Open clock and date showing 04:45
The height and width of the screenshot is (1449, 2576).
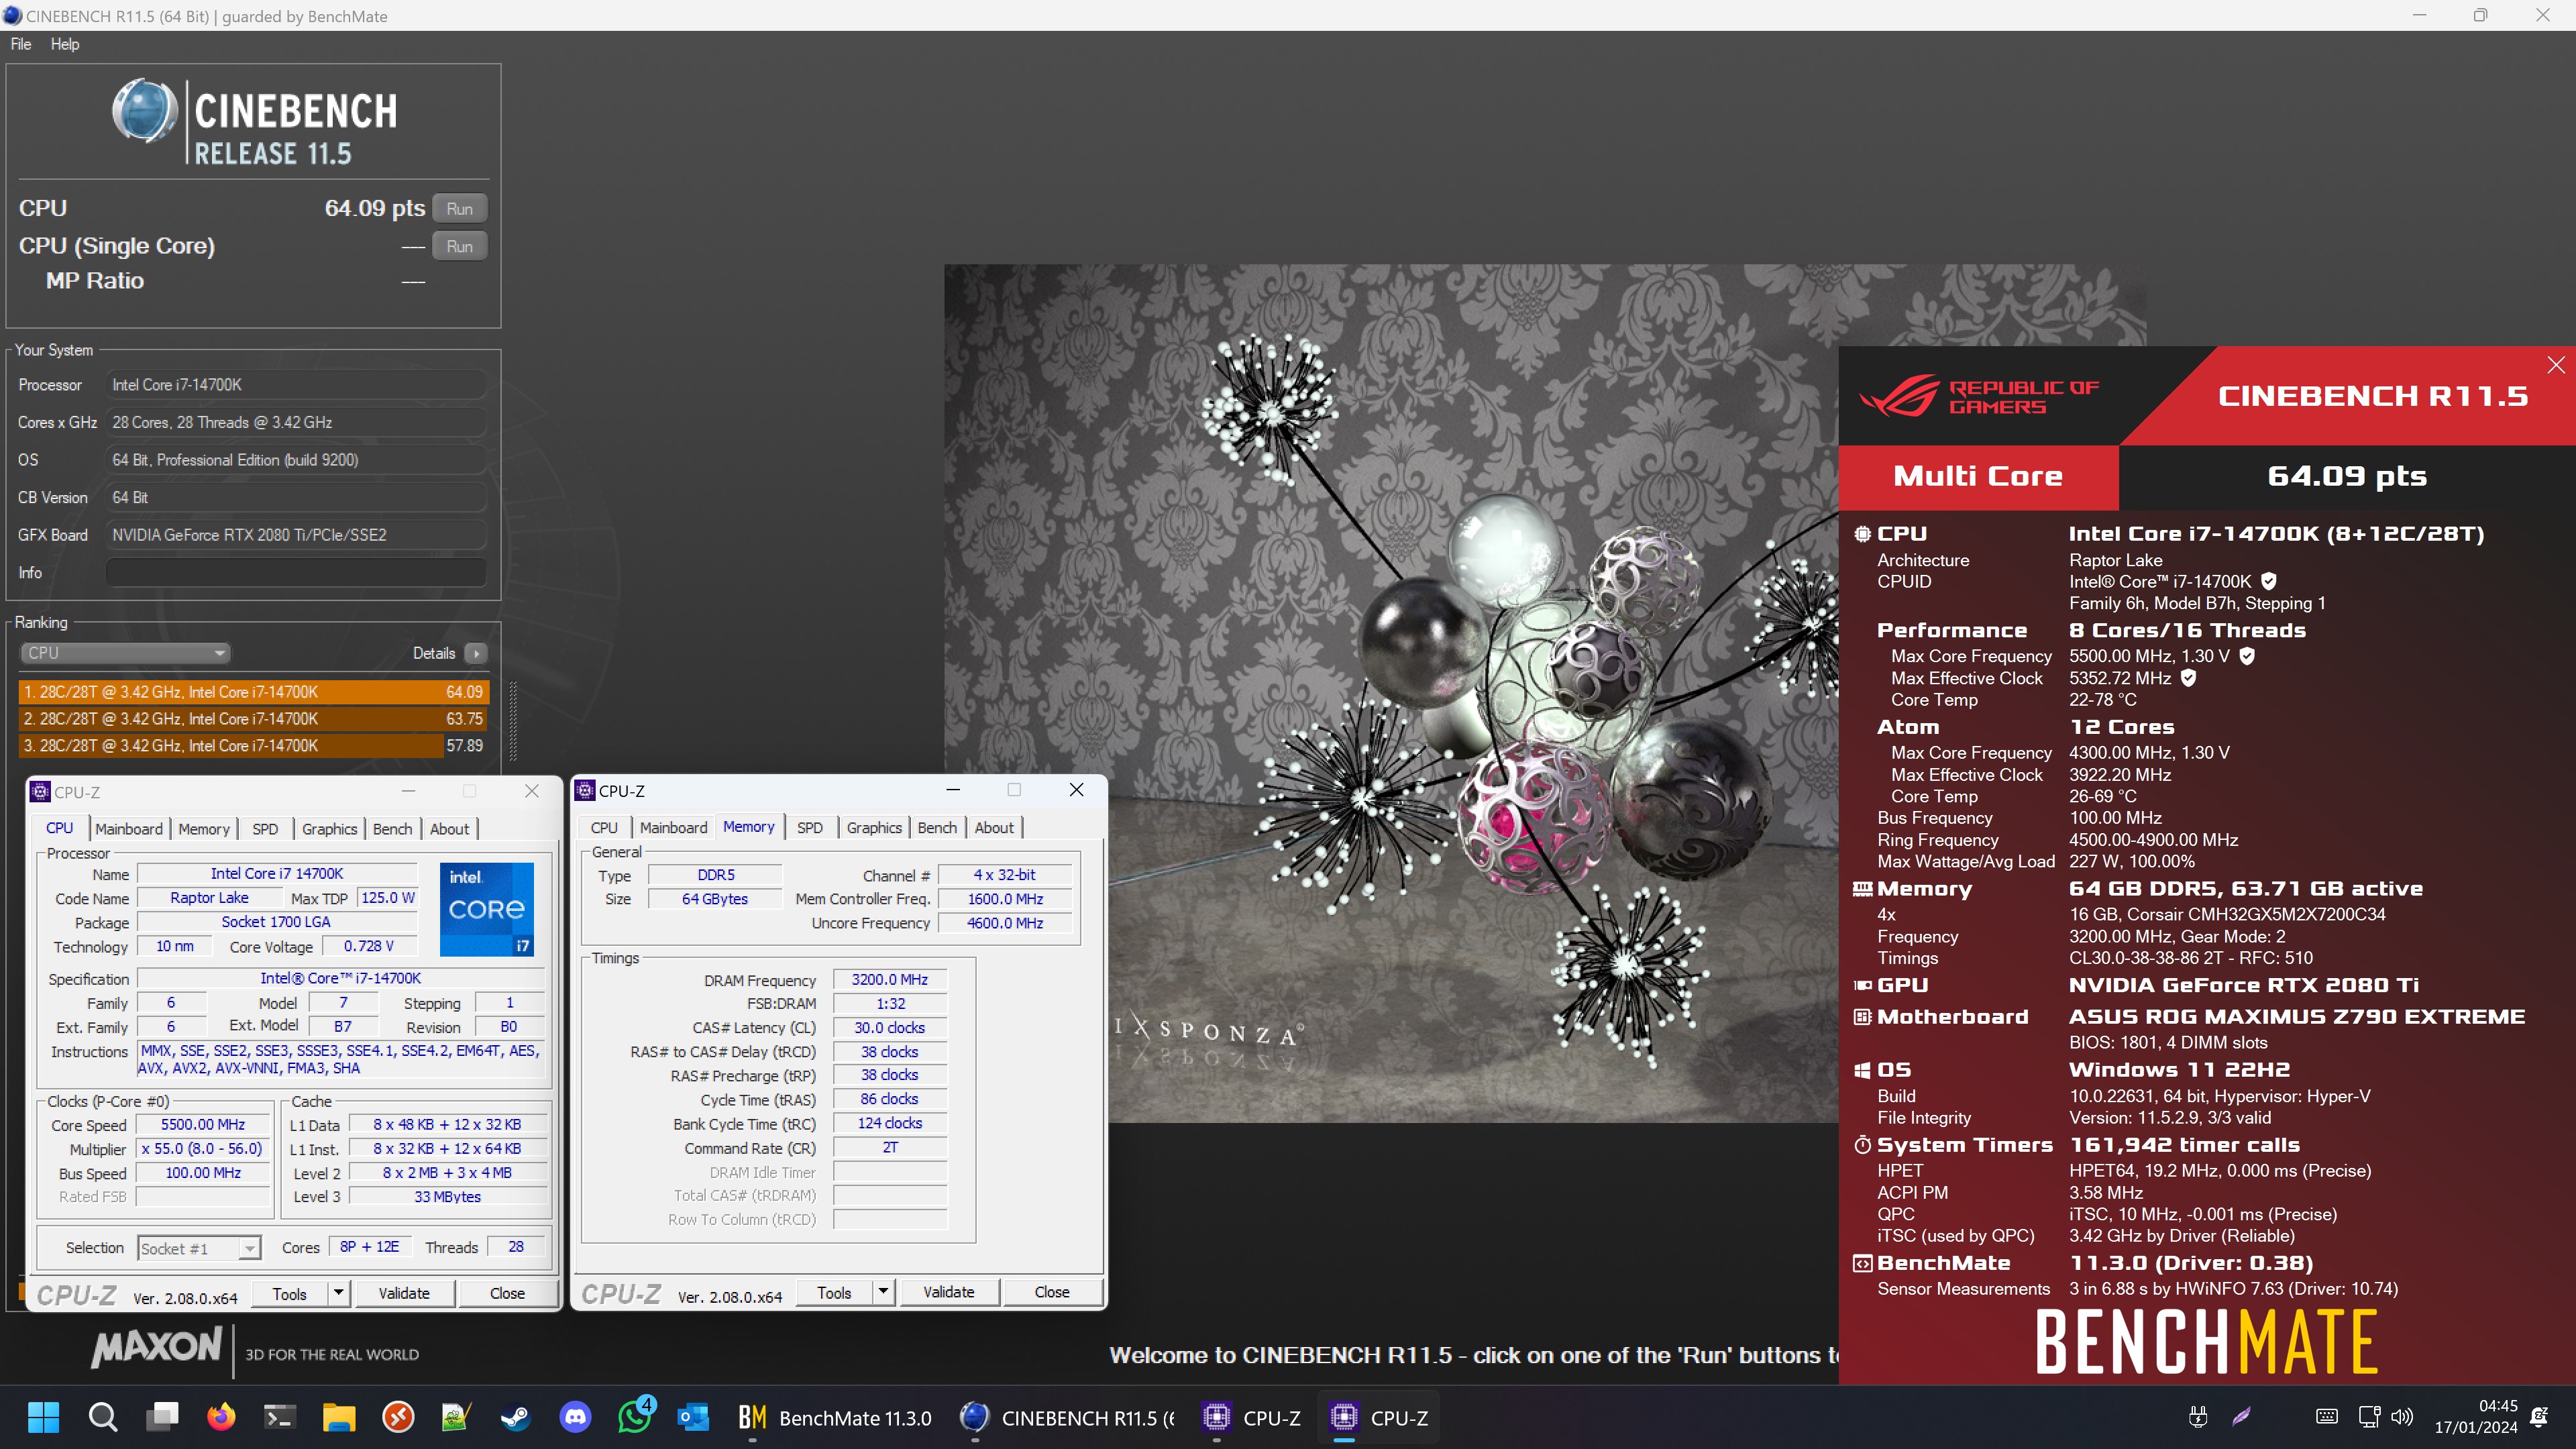[2476, 1417]
